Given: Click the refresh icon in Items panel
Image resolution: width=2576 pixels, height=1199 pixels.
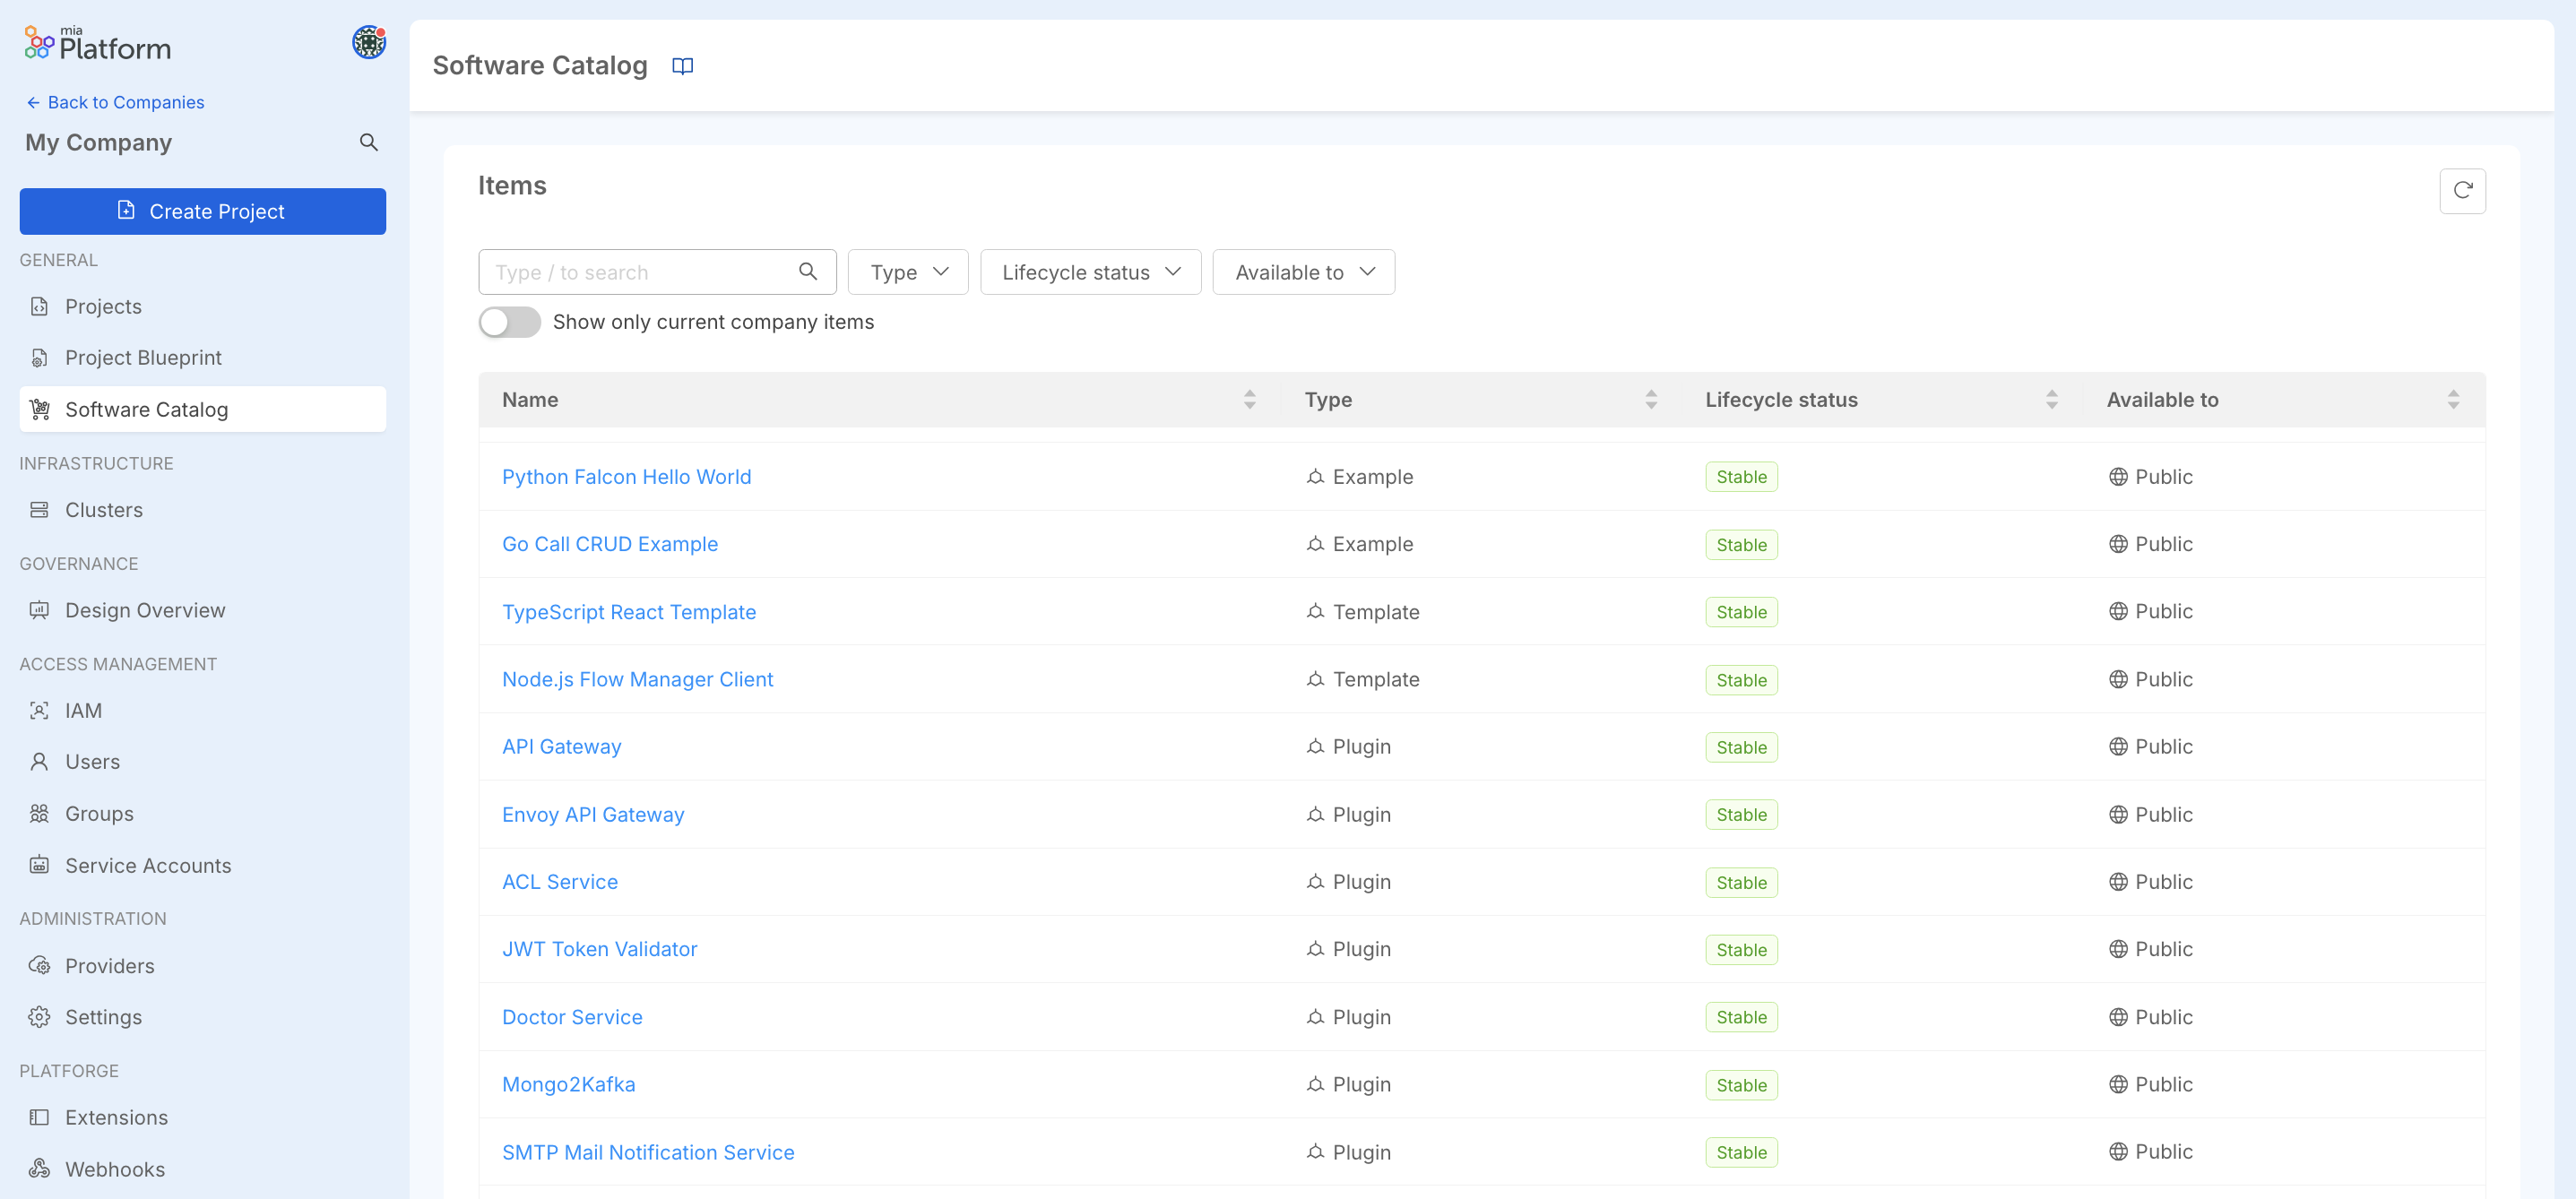Looking at the screenshot, I should point(2461,189).
